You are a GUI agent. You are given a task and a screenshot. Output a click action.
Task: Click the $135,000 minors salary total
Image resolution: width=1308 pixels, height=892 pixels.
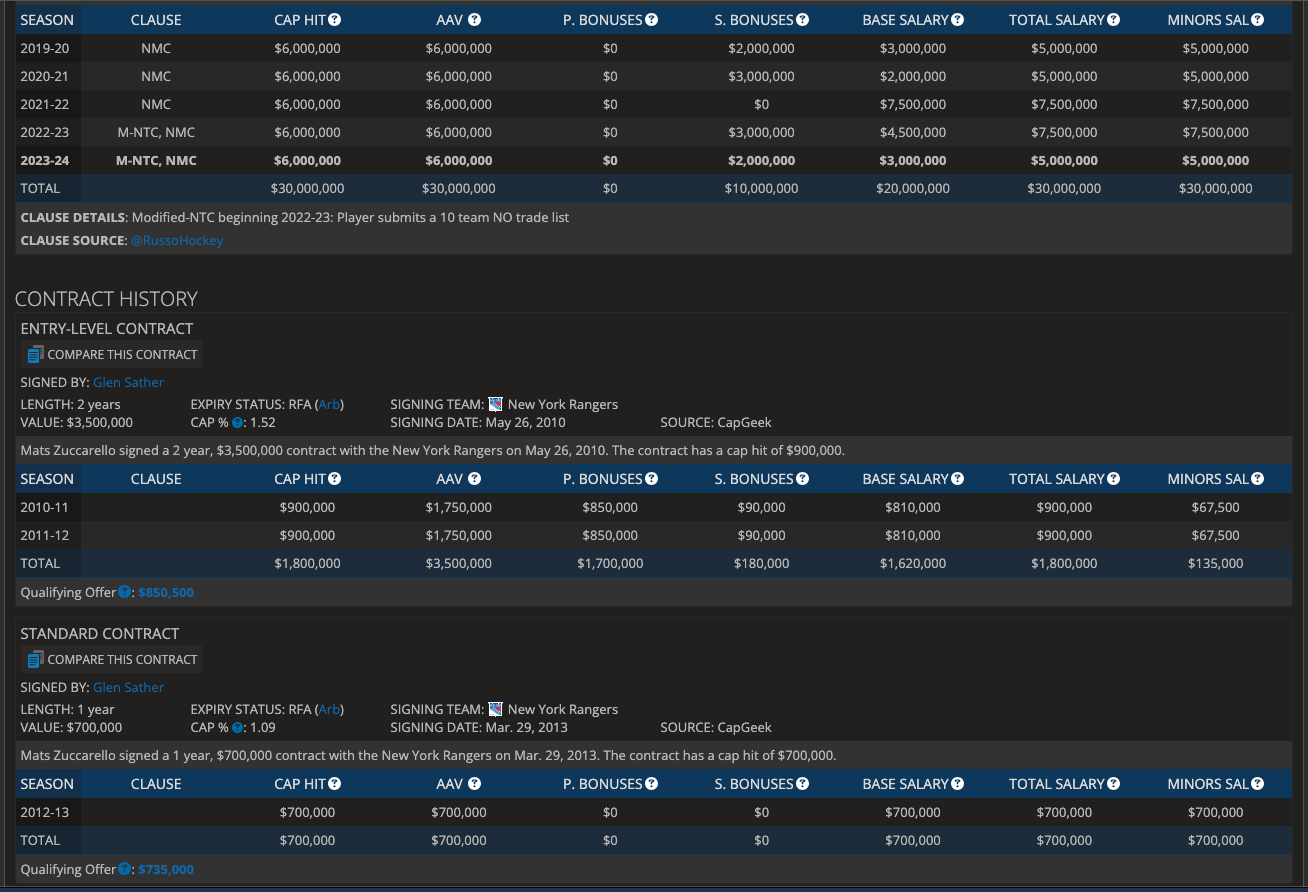coord(1216,563)
